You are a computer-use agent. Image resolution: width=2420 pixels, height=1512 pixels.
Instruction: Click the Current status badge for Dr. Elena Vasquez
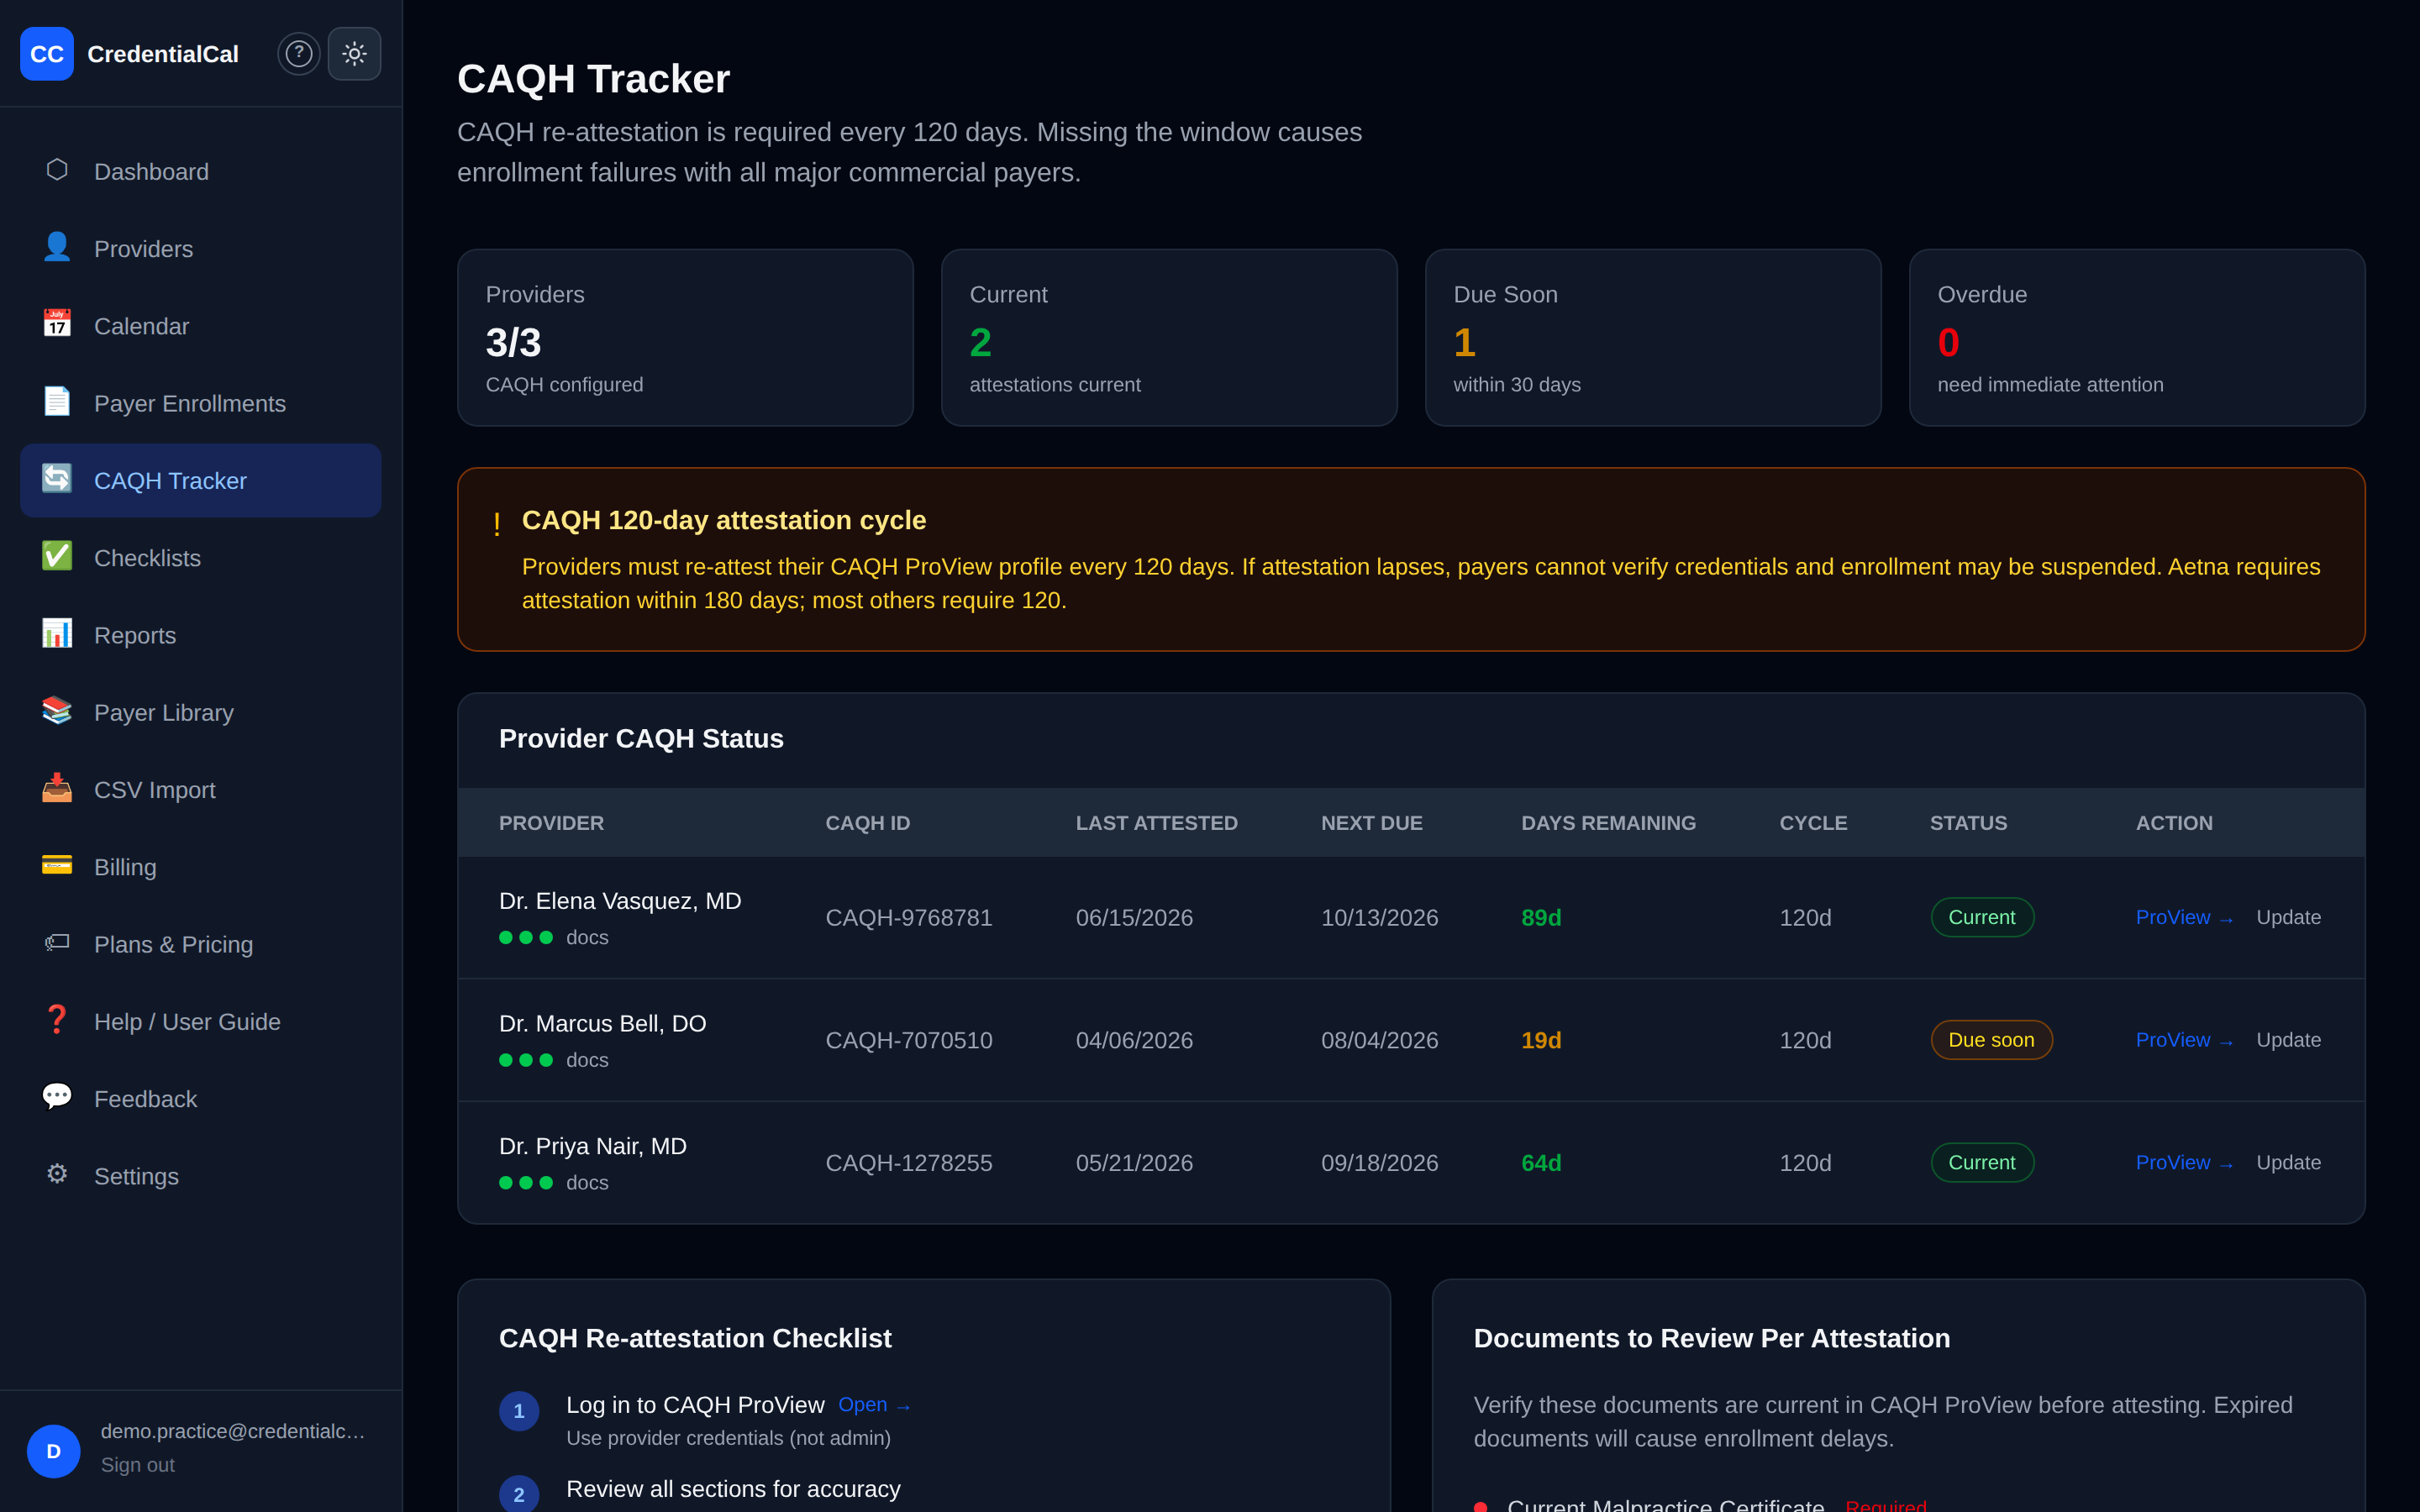click(1981, 917)
